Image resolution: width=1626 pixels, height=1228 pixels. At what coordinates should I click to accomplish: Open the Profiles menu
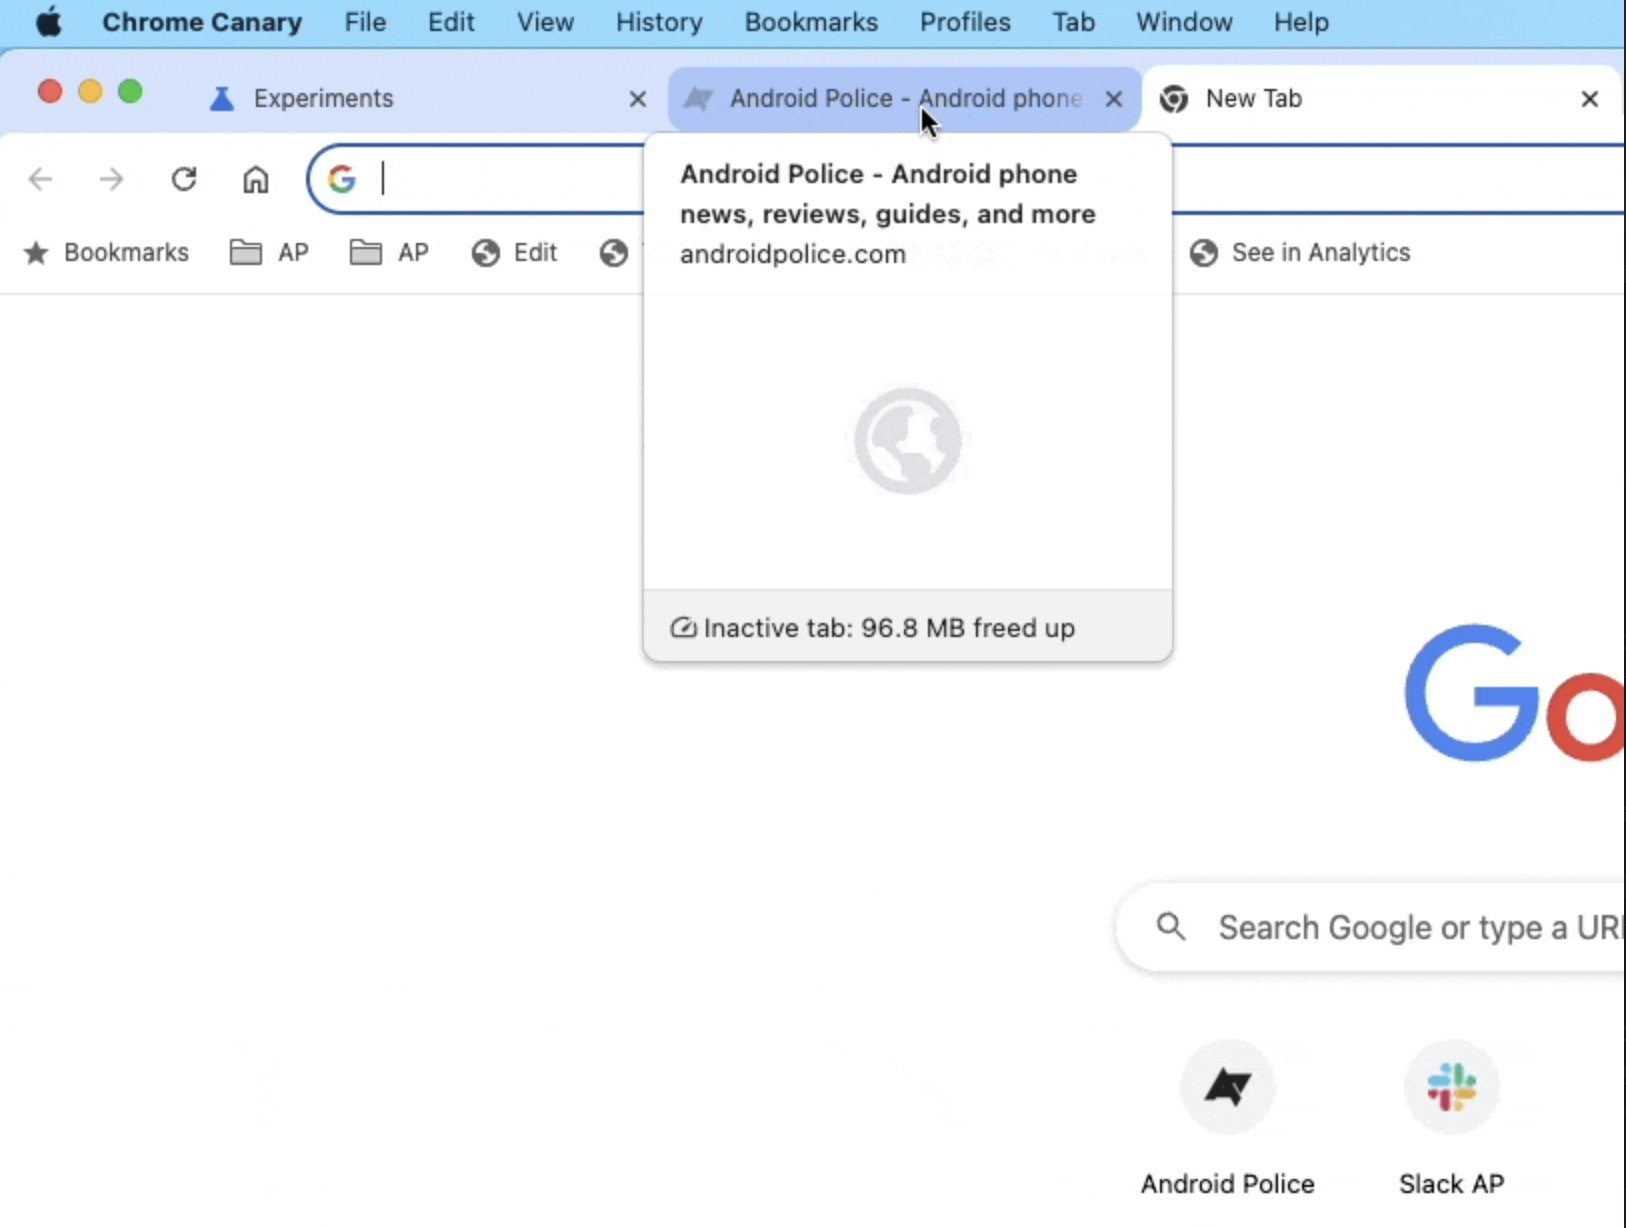(965, 22)
